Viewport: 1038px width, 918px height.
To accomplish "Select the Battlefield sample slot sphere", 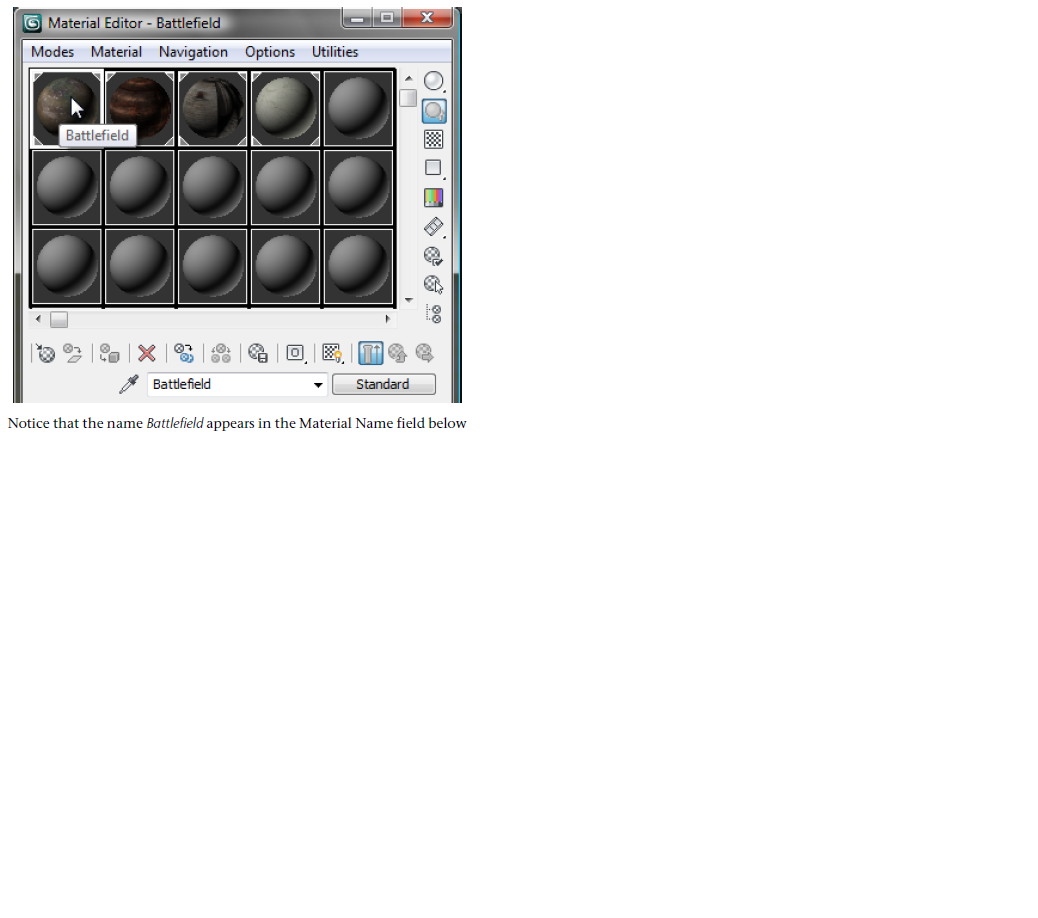I will [x=66, y=108].
